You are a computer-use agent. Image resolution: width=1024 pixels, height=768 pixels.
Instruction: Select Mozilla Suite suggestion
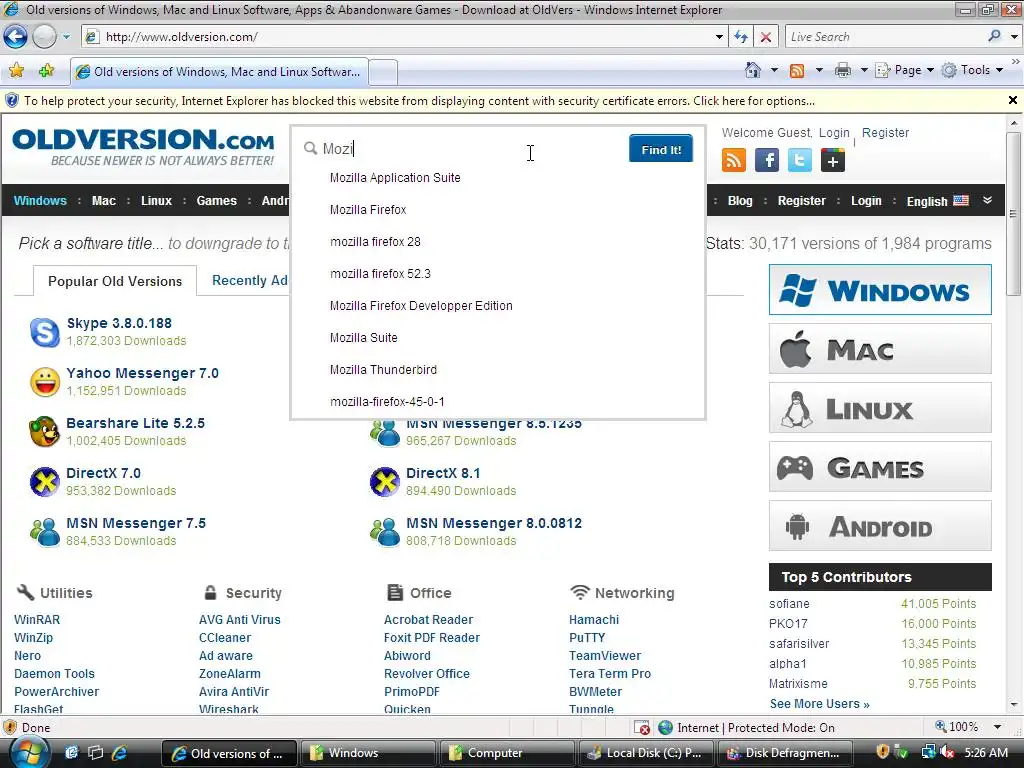363,338
